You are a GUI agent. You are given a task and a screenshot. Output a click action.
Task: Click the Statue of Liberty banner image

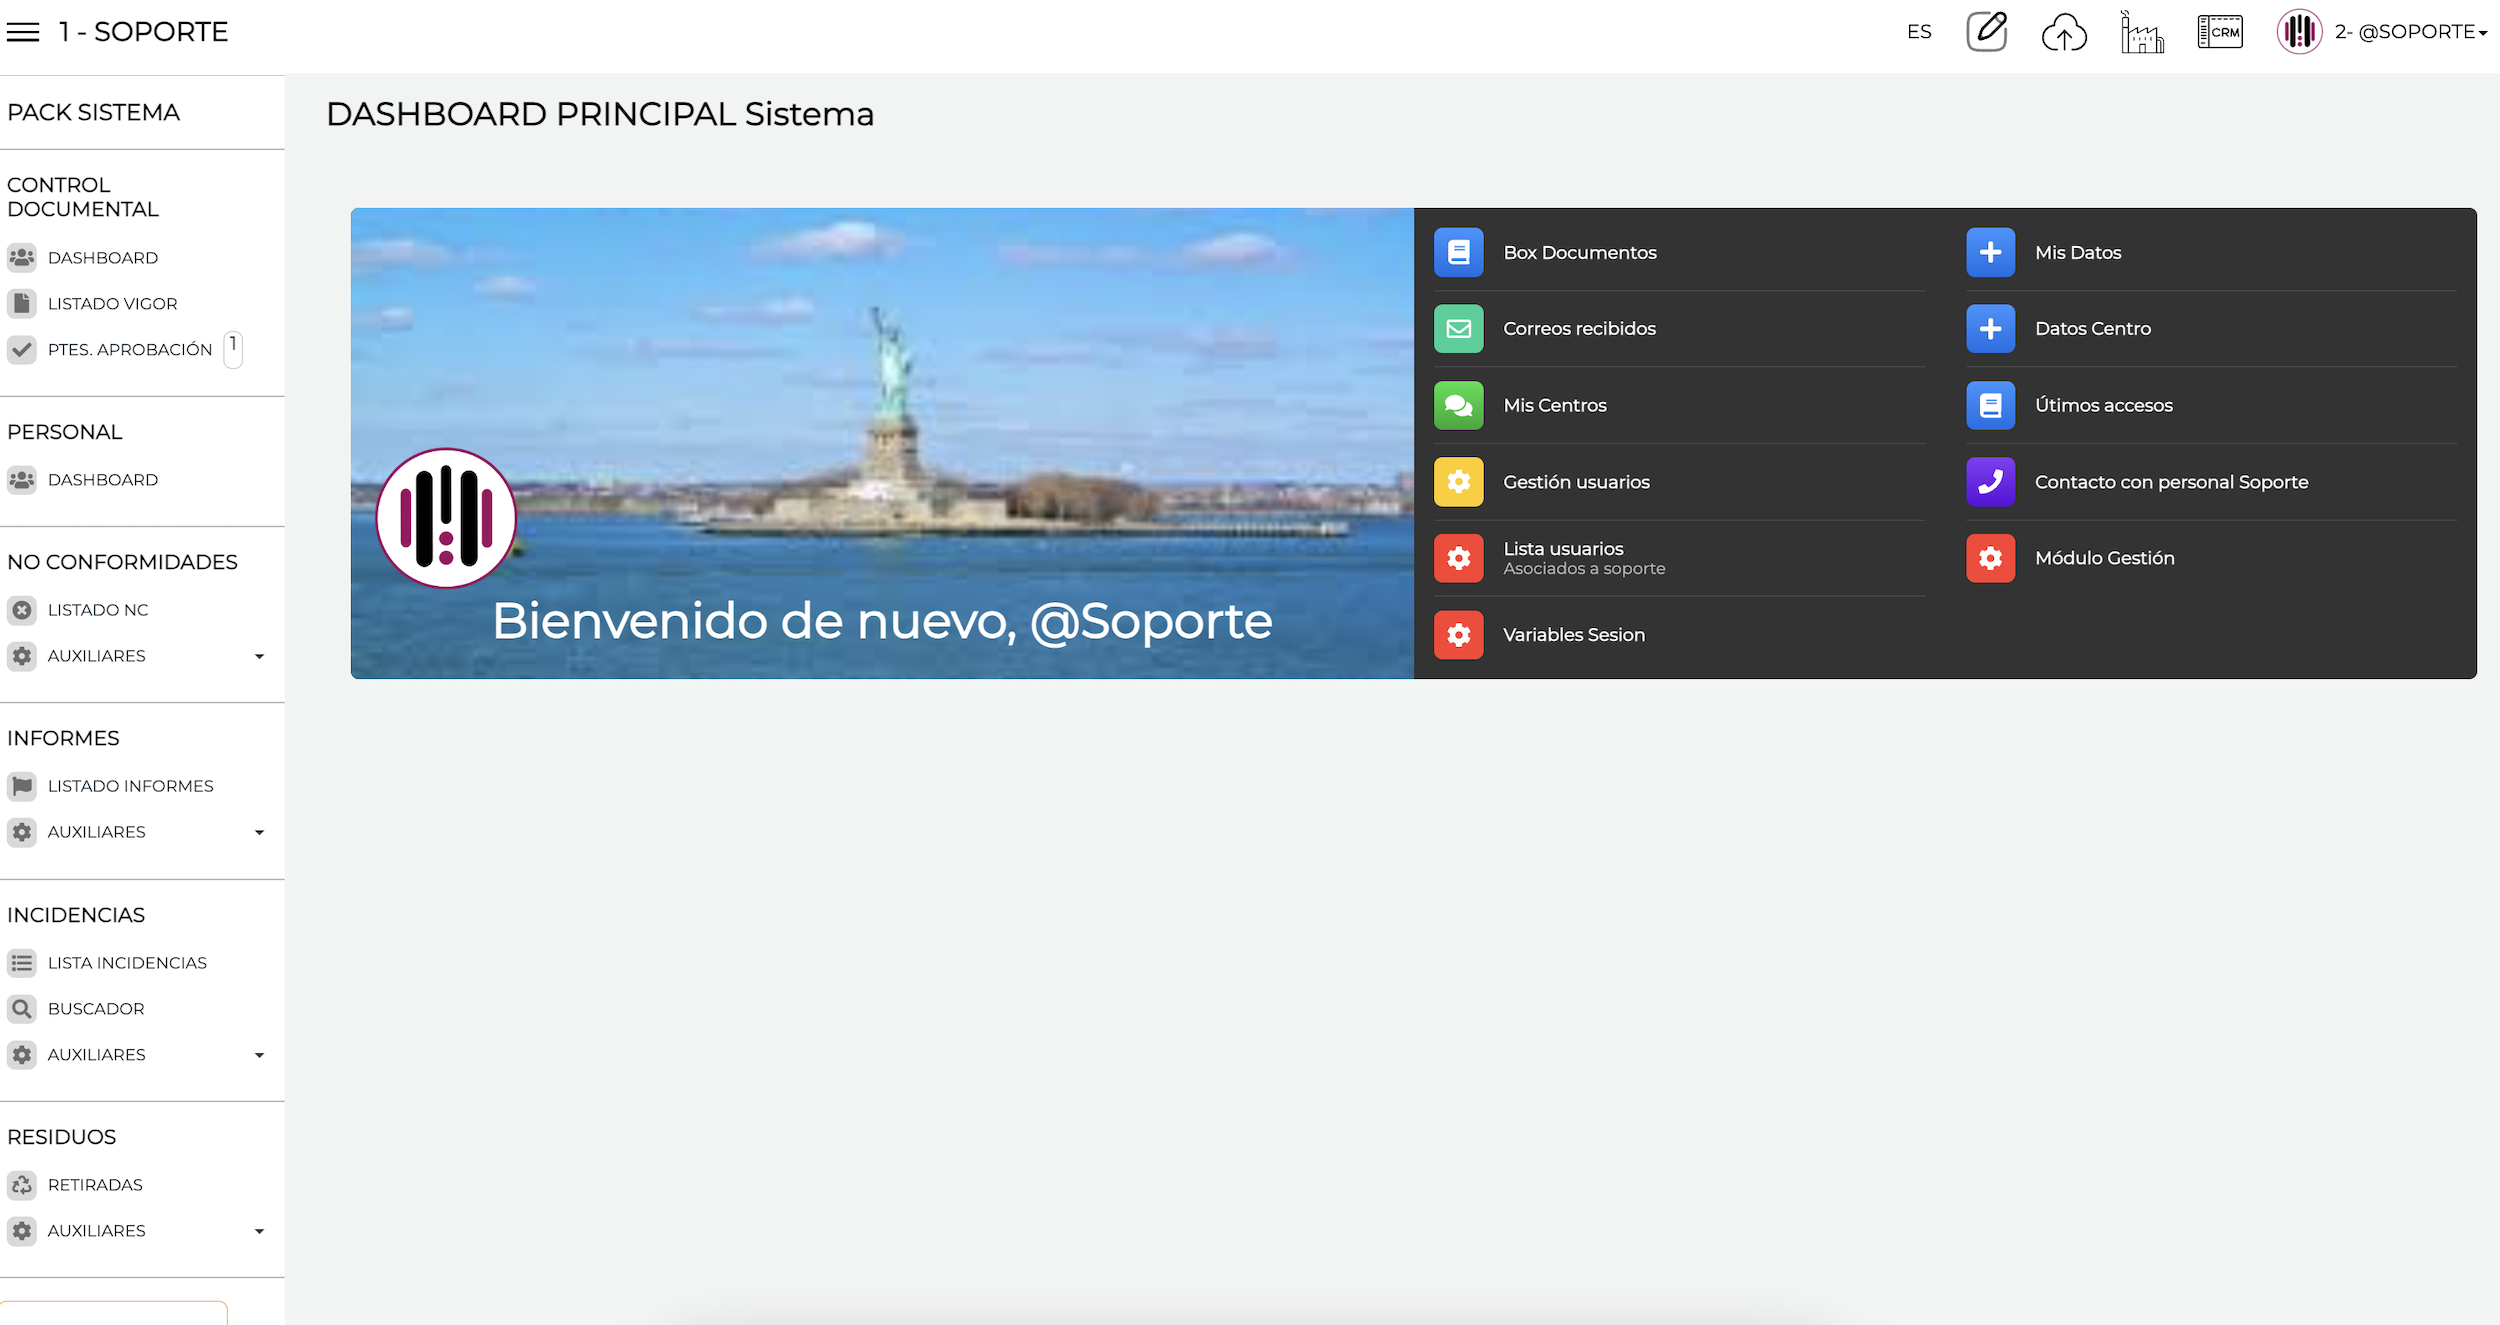tap(882, 443)
